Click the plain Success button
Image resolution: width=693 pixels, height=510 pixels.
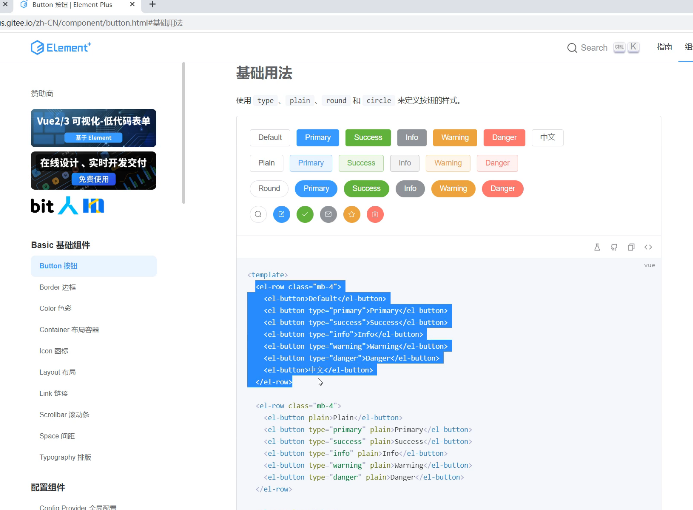pyautogui.click(x=361, y=163)
